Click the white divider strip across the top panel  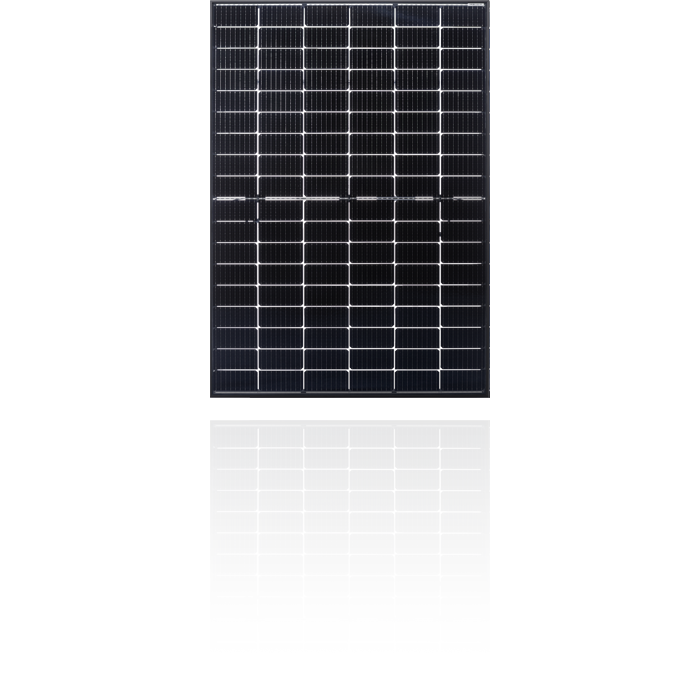[x=350, y=199]
